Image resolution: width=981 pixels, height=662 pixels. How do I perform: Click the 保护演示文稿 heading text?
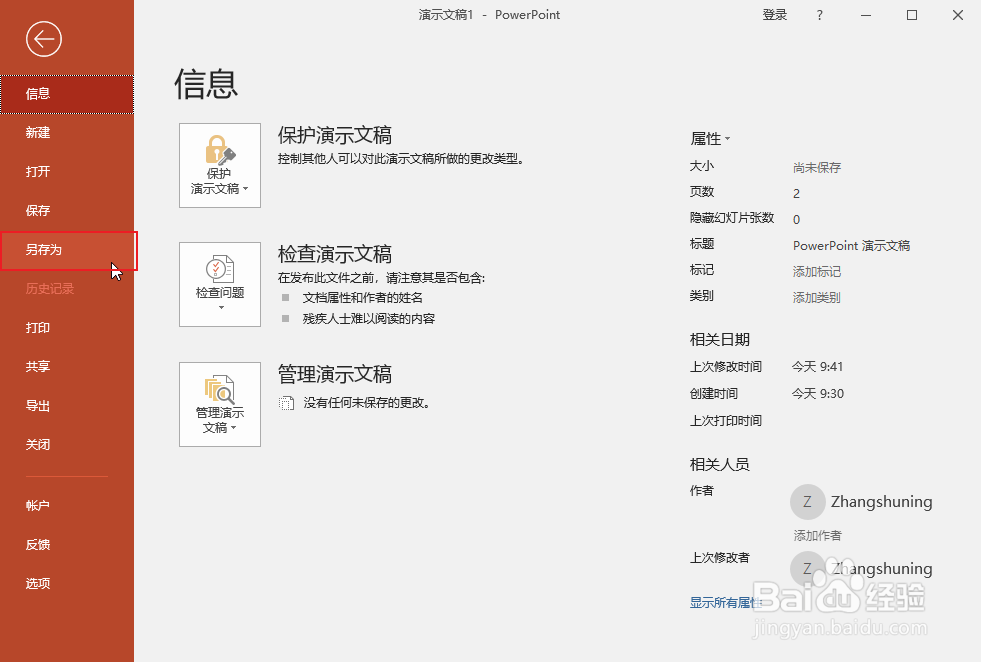coord(335,135)
